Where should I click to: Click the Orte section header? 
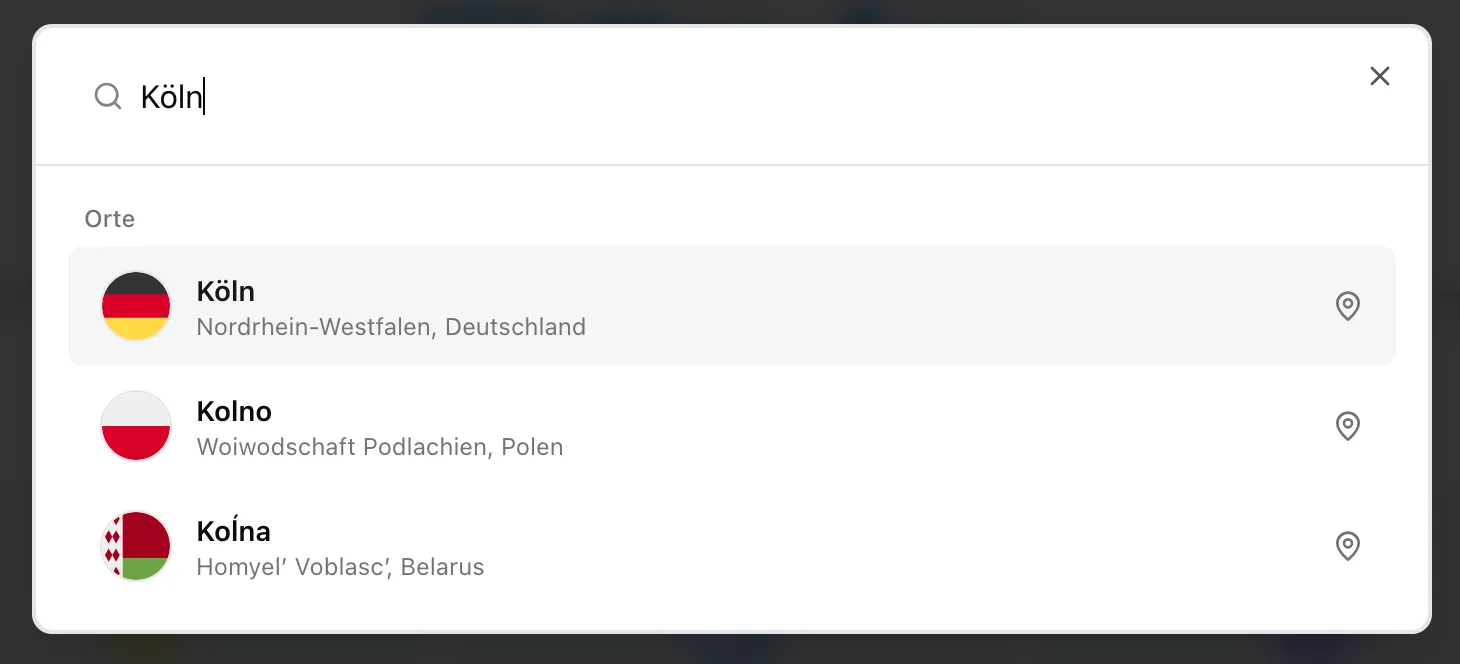point(109,218)
